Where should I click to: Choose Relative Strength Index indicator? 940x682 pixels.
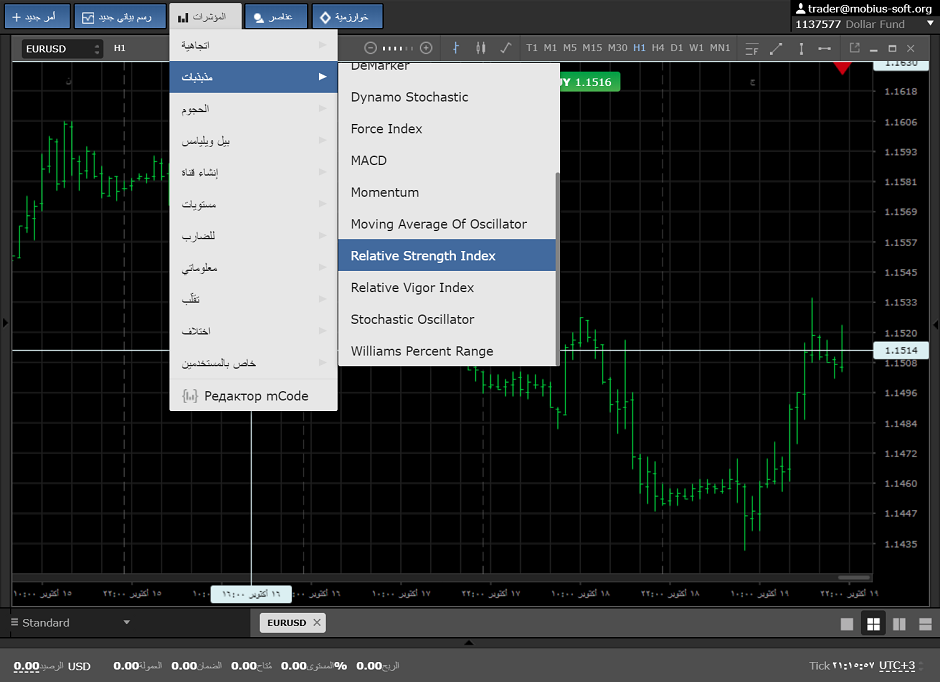447,255
